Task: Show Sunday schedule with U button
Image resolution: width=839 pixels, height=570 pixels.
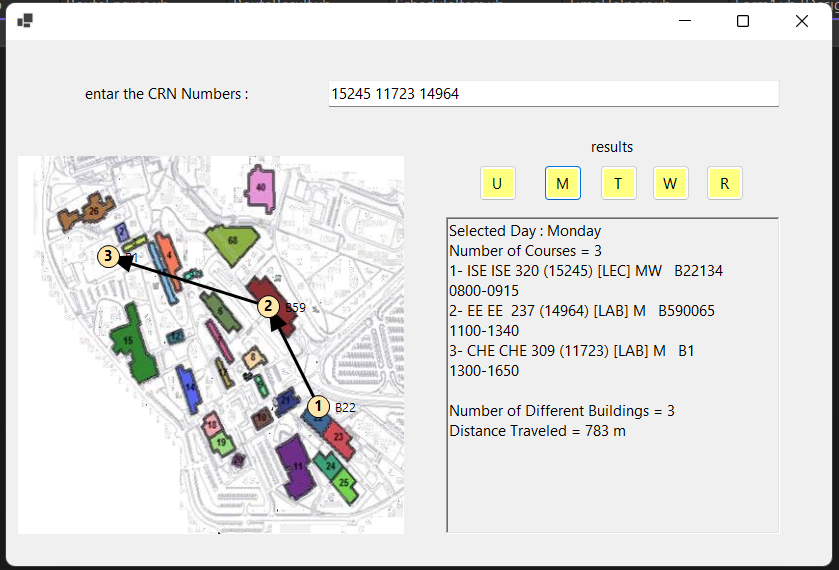Action: click(497, 183)
